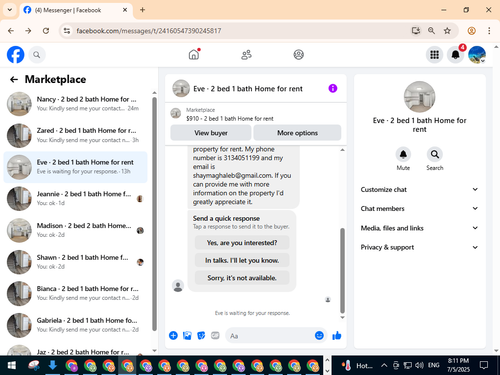Switch to the Messenger | Facebook tab
The image size is (500, 375).
pos(76,10)
